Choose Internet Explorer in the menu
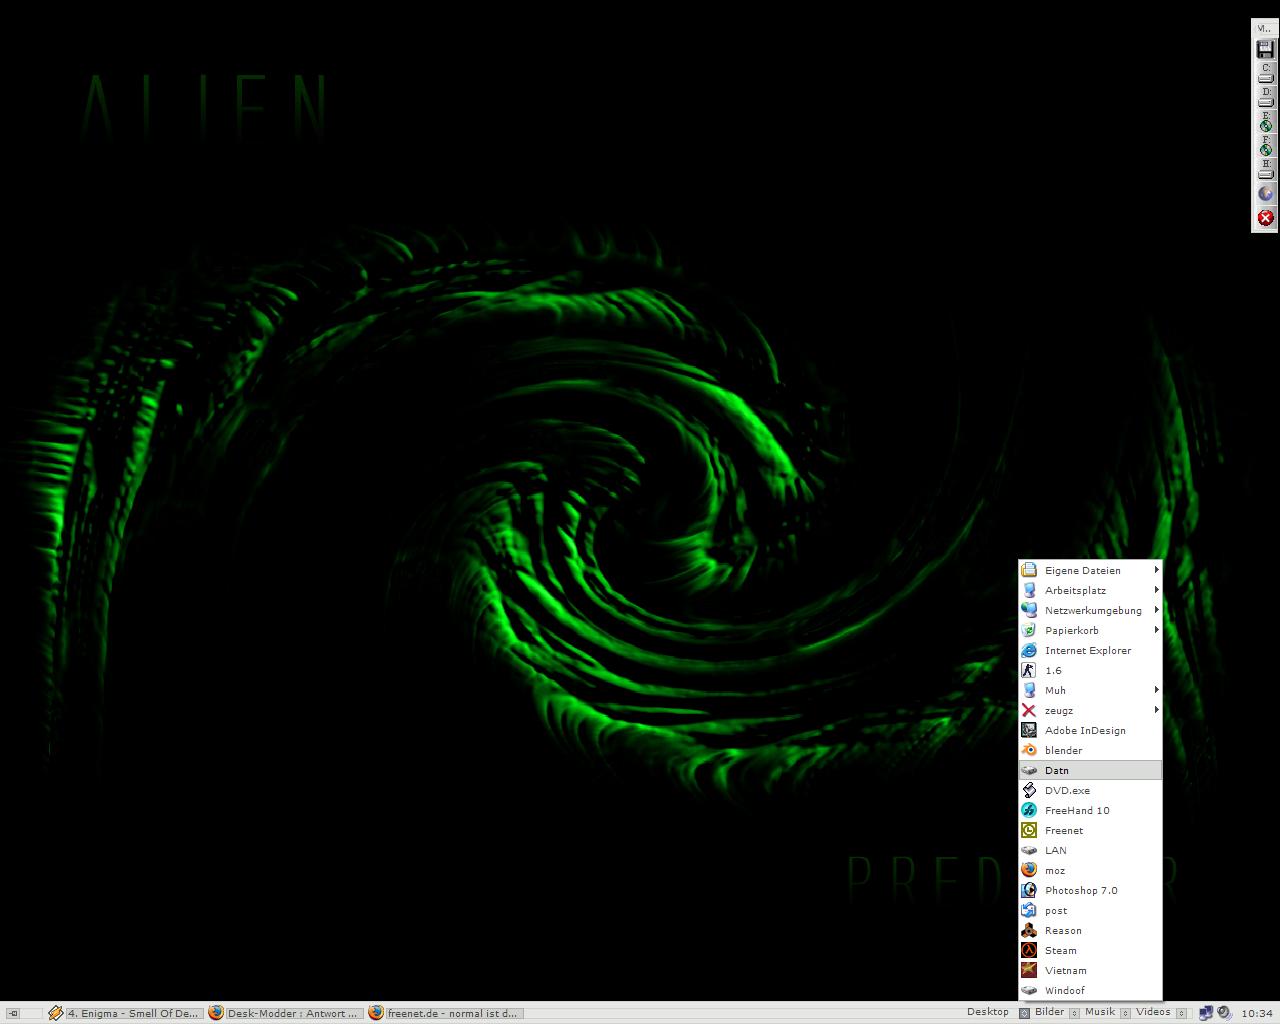 tap(1087, 650)
